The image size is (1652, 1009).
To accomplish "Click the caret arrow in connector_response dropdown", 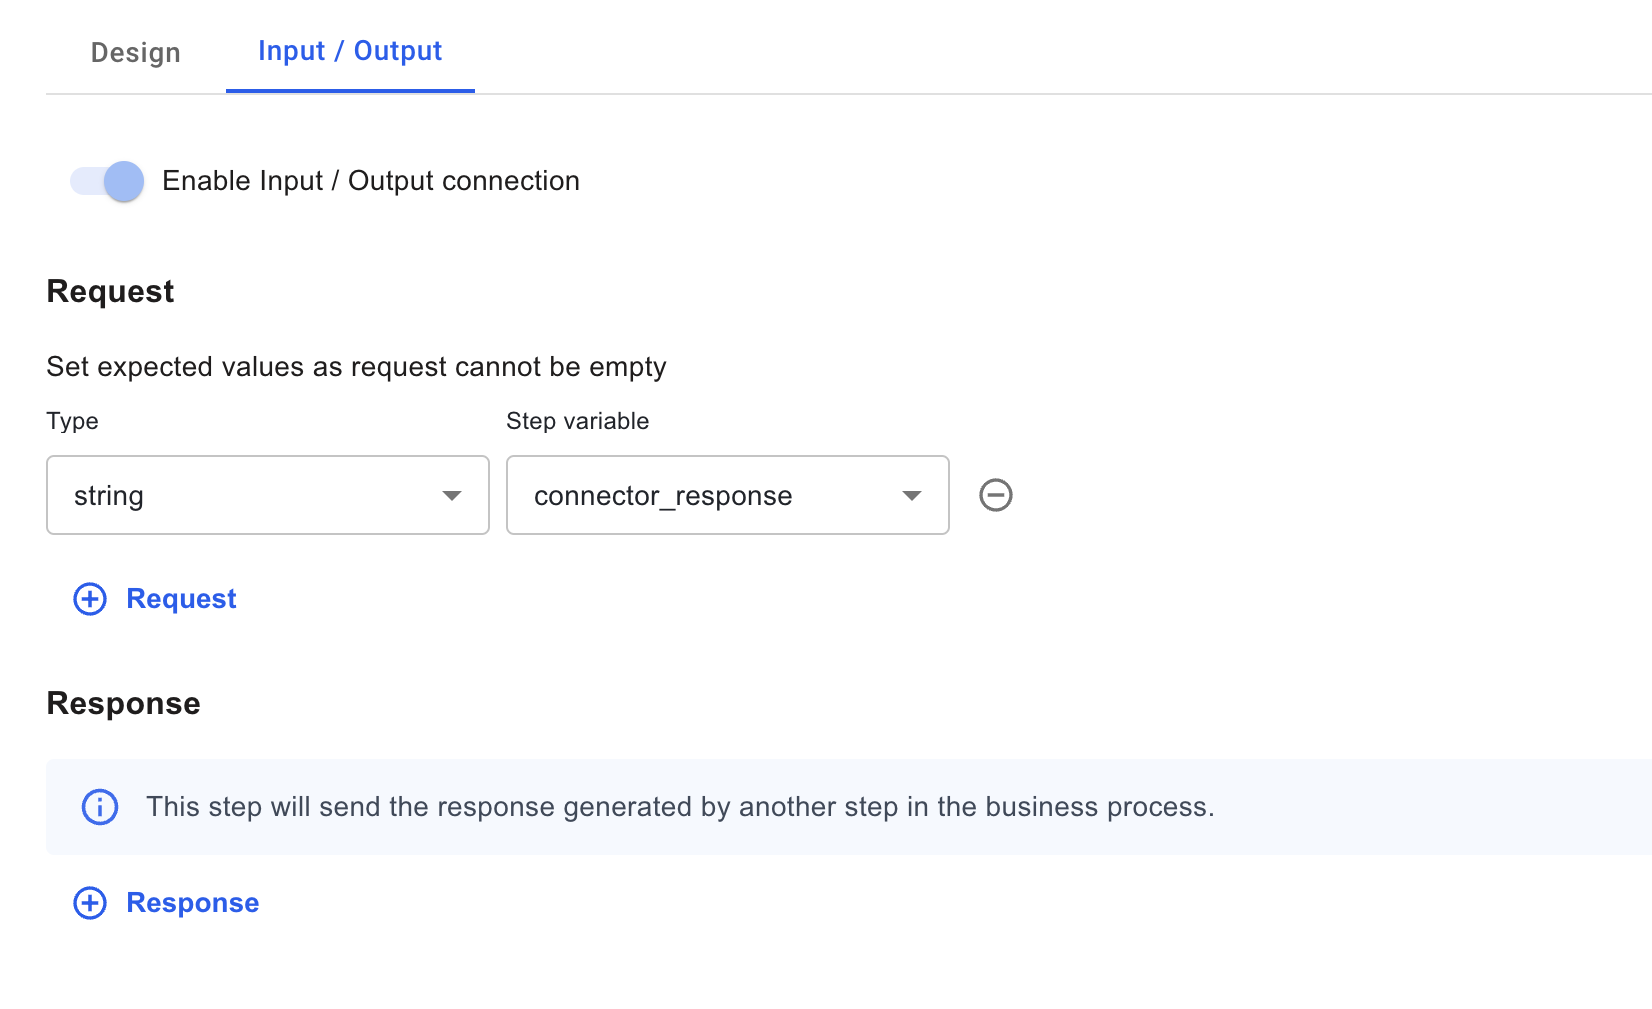I will [x=912, y=496].
